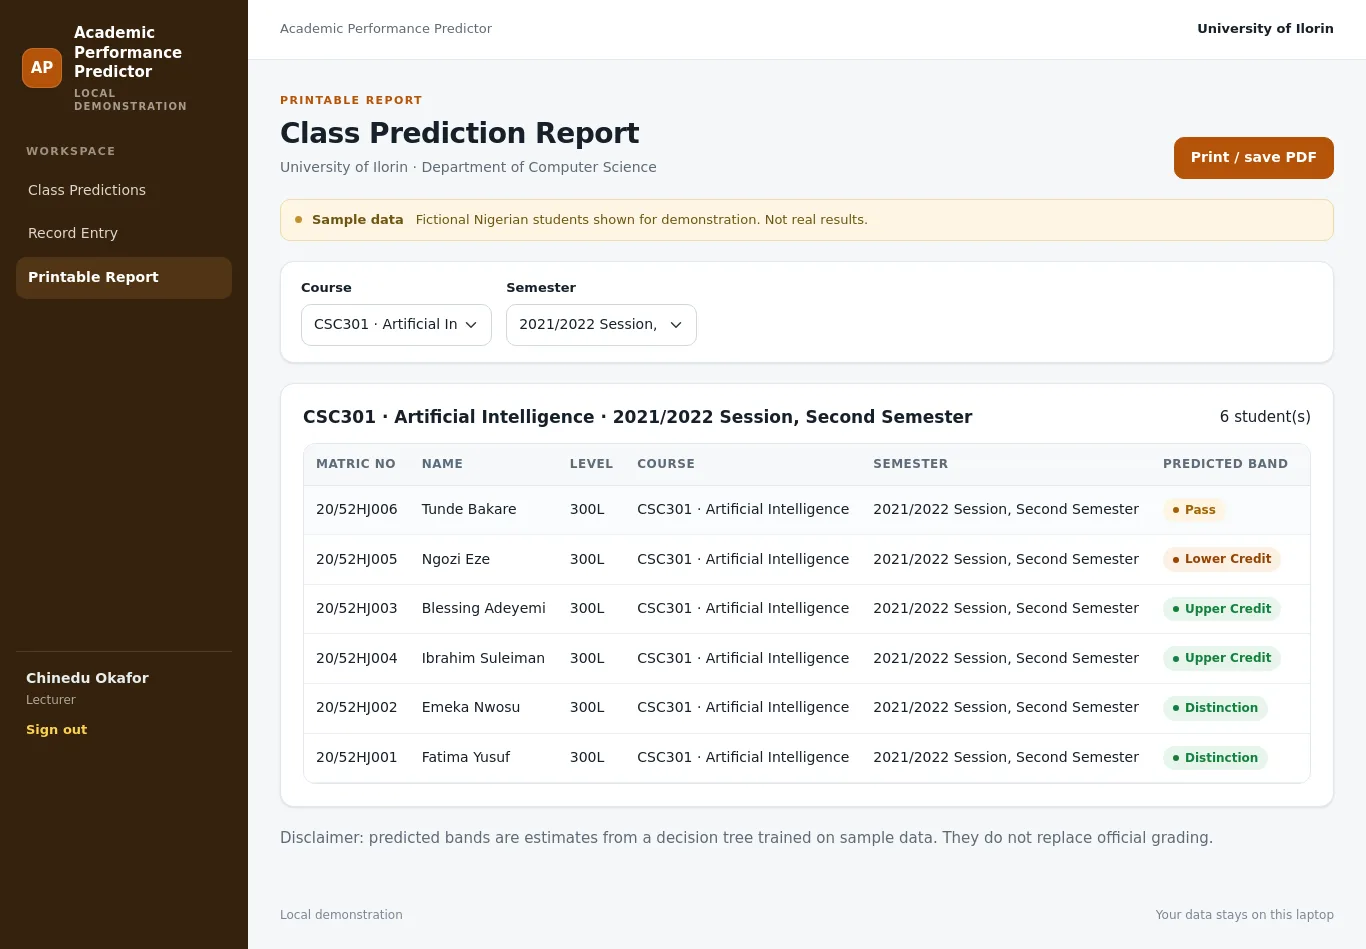Screen dimensions: 1366x949
Task: Select Printable Report sidebar item
Action: pos(124,277)
